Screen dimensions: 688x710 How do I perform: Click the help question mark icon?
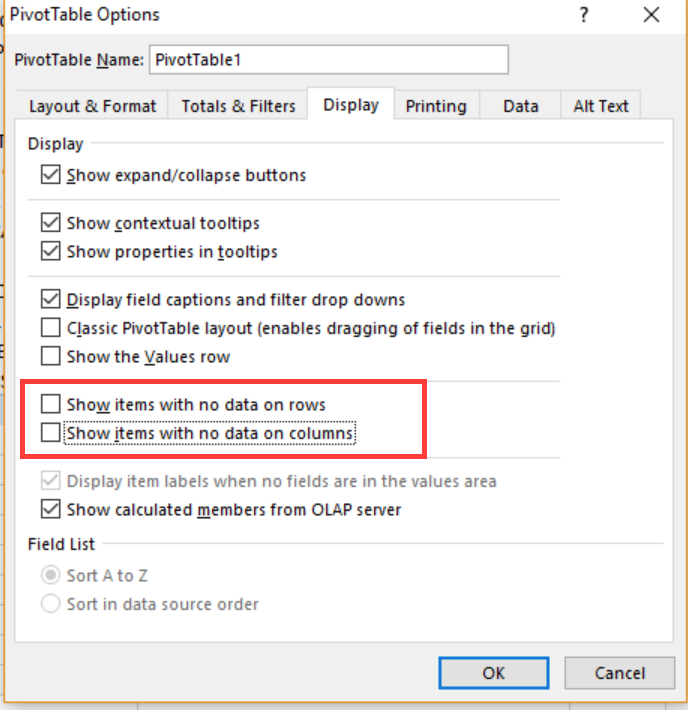[x=584, y=15]
